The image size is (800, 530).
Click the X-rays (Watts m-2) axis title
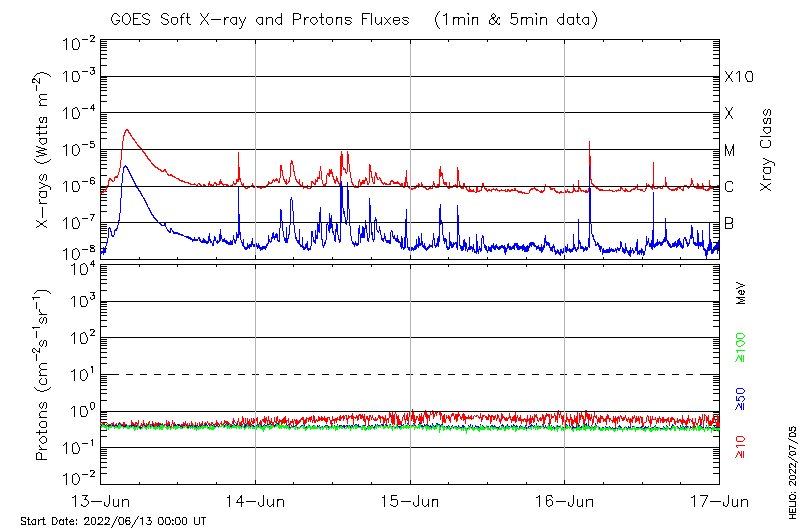point(43,150)
